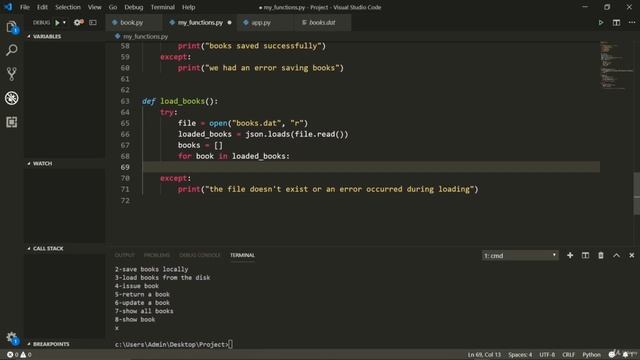Open the Selection menu

(68, 7)
